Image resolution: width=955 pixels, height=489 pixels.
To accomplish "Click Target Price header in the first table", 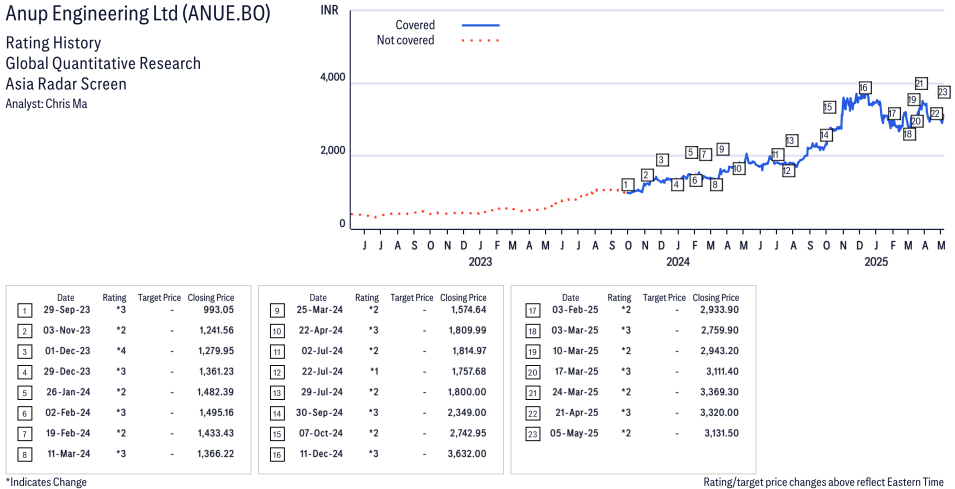I will pyautogui.click(x=159, y=298).
